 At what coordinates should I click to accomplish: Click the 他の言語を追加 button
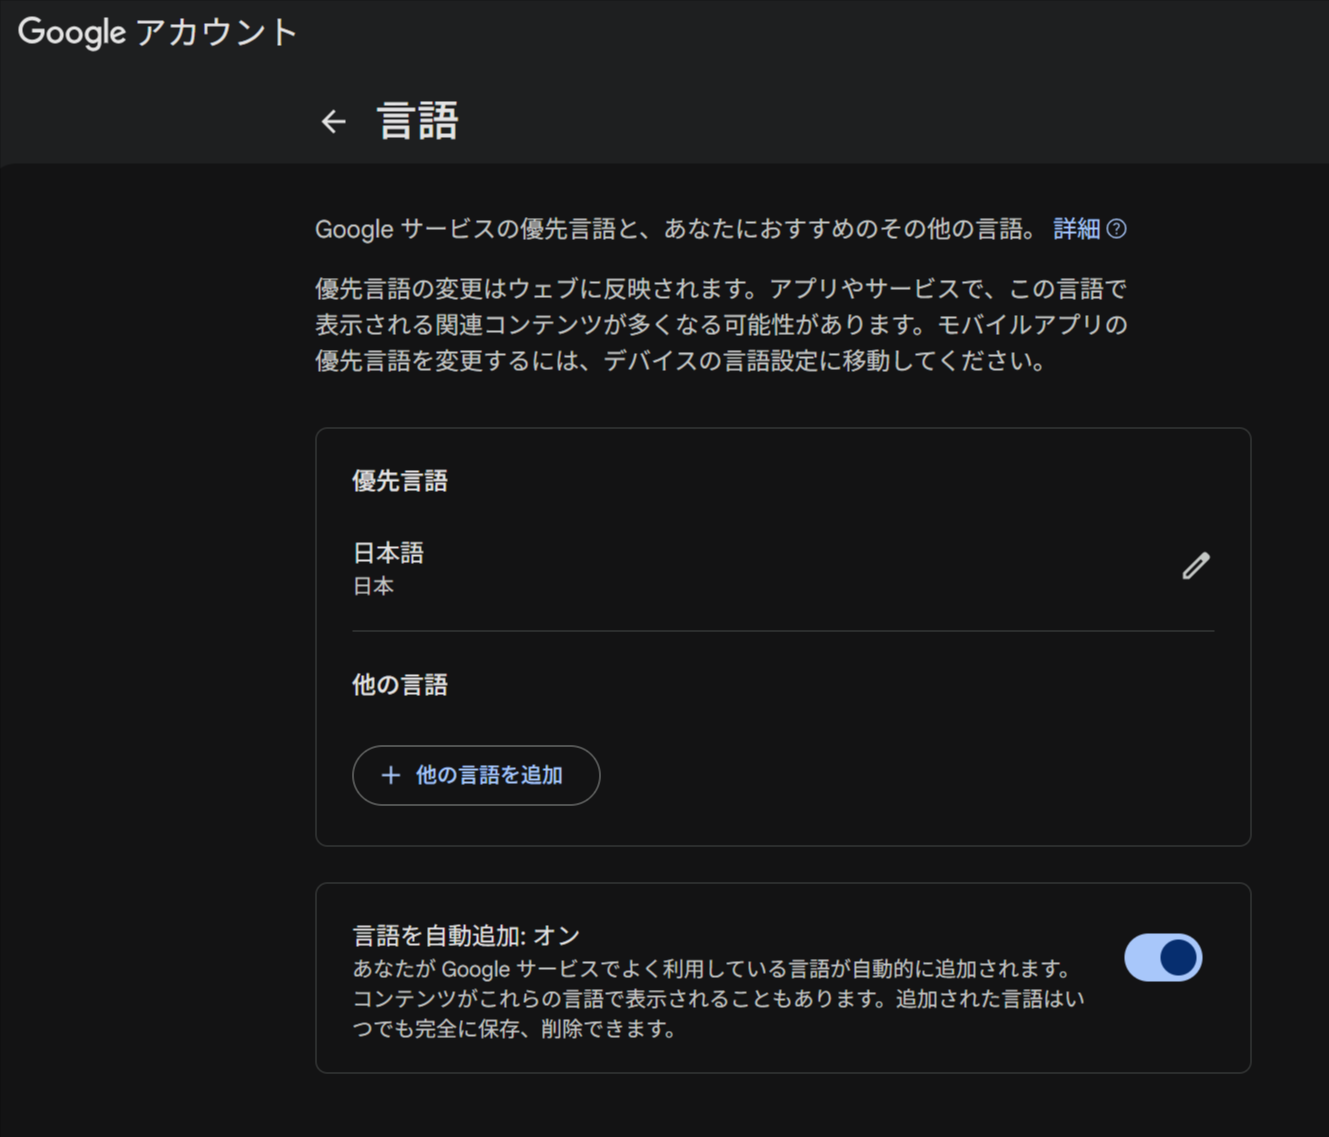(476, 775)
